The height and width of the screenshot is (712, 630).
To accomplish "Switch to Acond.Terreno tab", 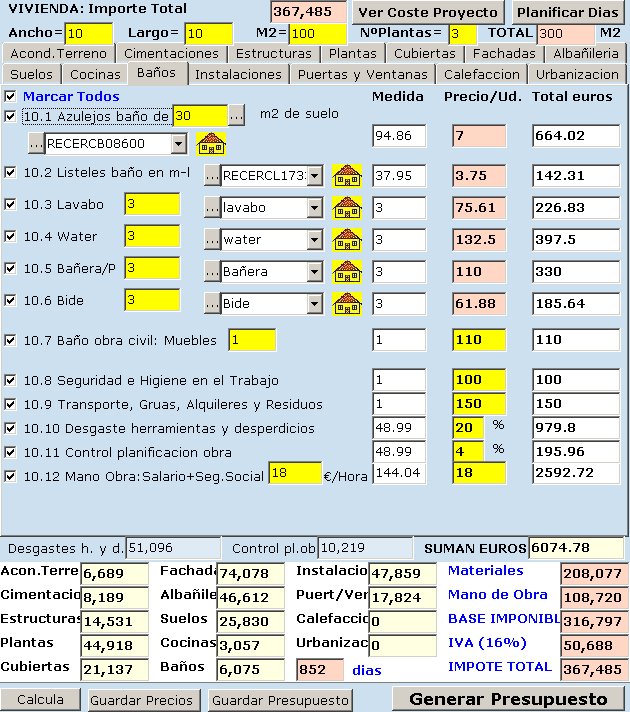I will (58, 54).
